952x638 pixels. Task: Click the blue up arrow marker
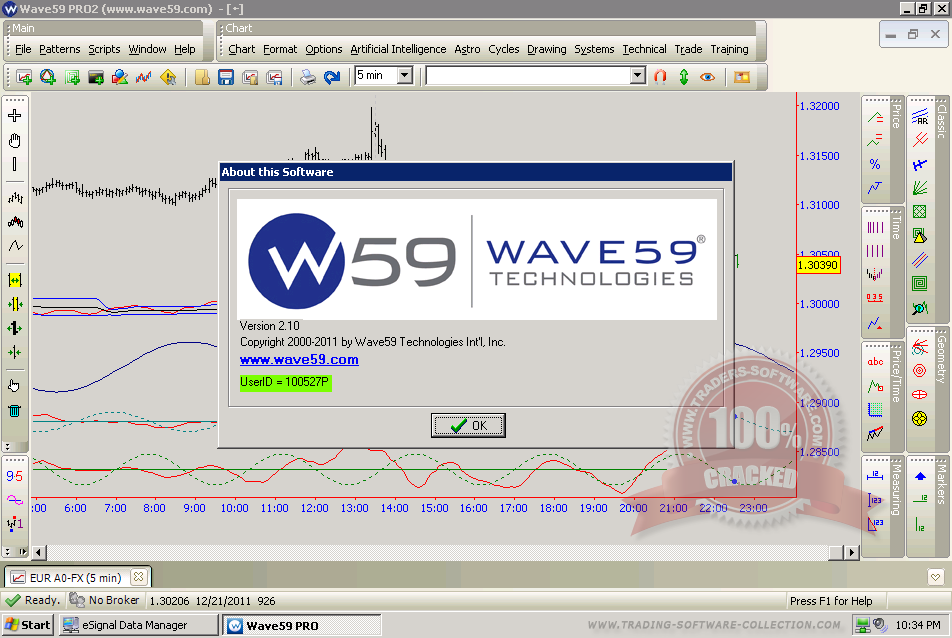tap(920, 477)
